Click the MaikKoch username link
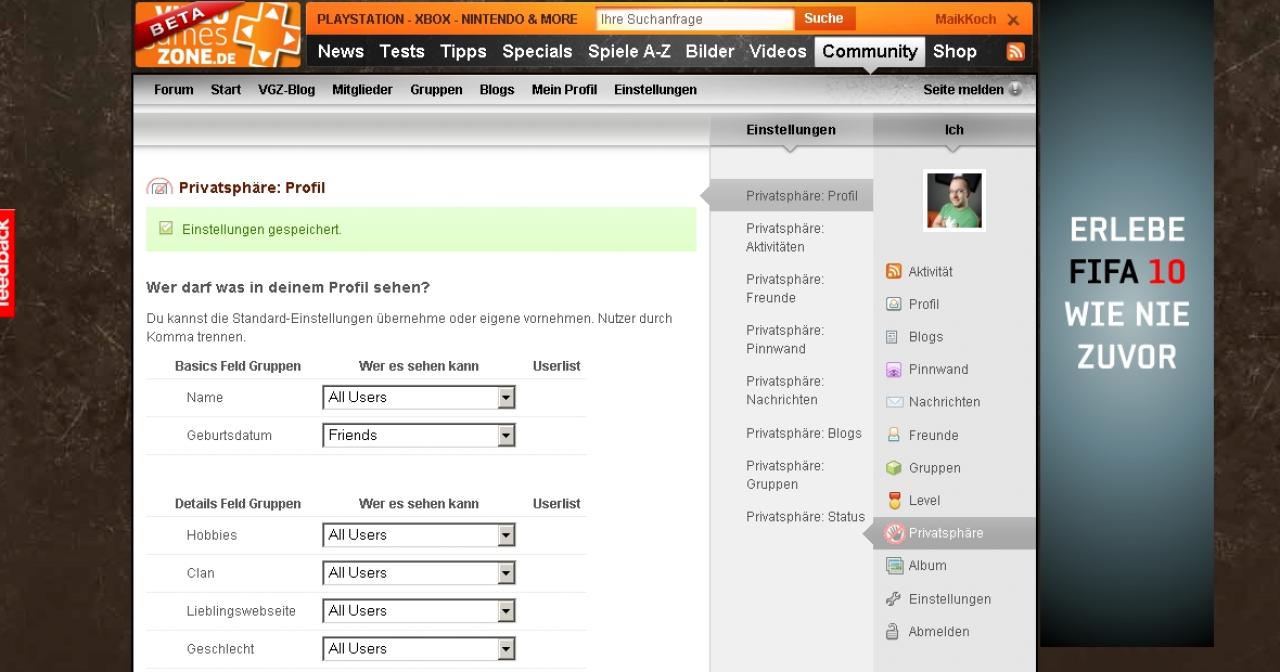The image size is (1280, 672). (965, 20)
